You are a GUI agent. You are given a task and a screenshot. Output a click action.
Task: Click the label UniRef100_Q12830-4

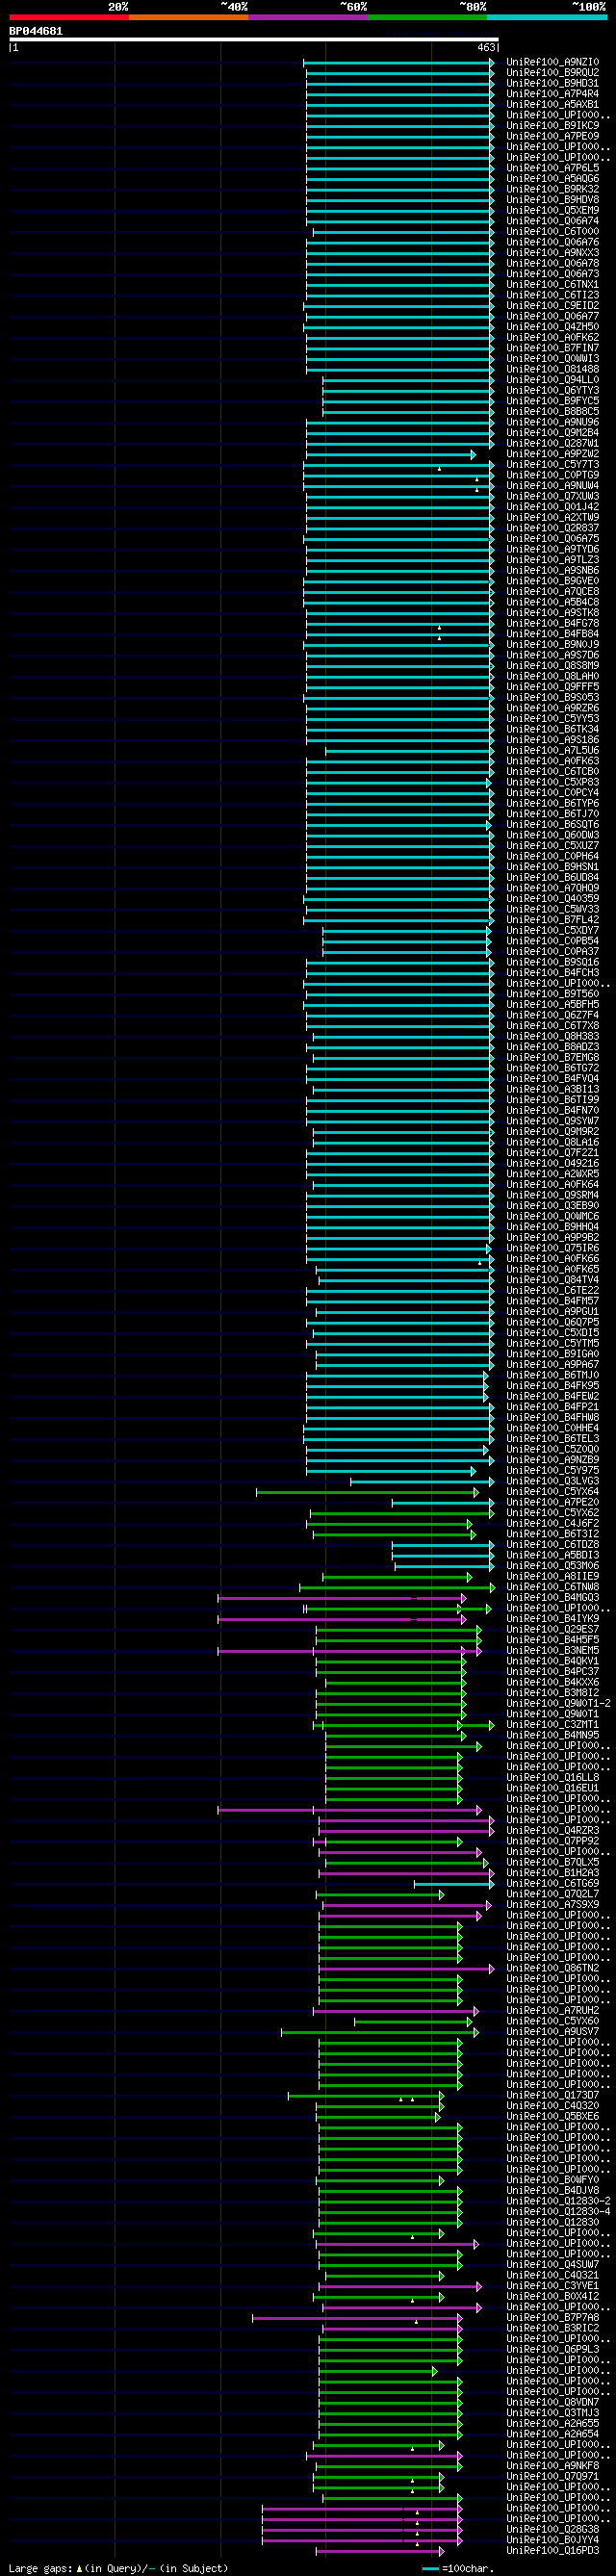tap(558, 2212)
